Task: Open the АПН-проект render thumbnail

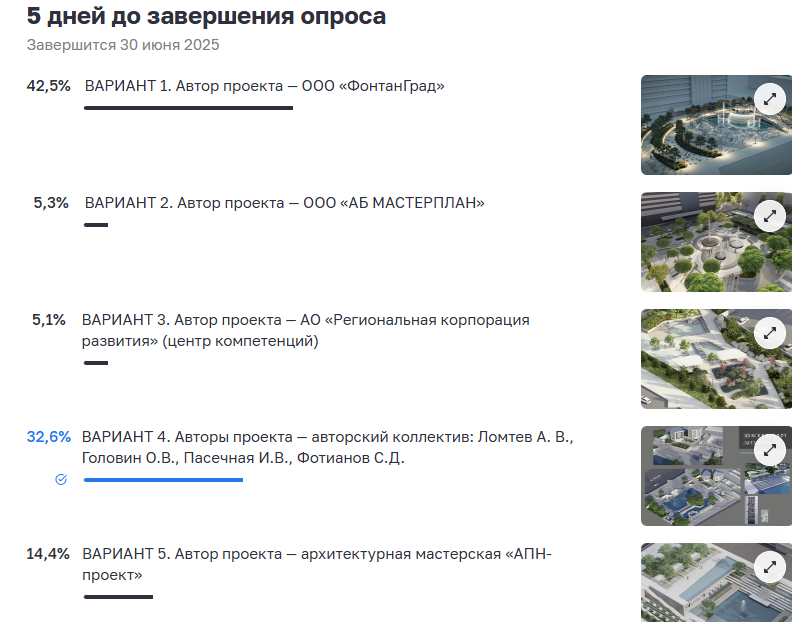Action: [716, 583]
